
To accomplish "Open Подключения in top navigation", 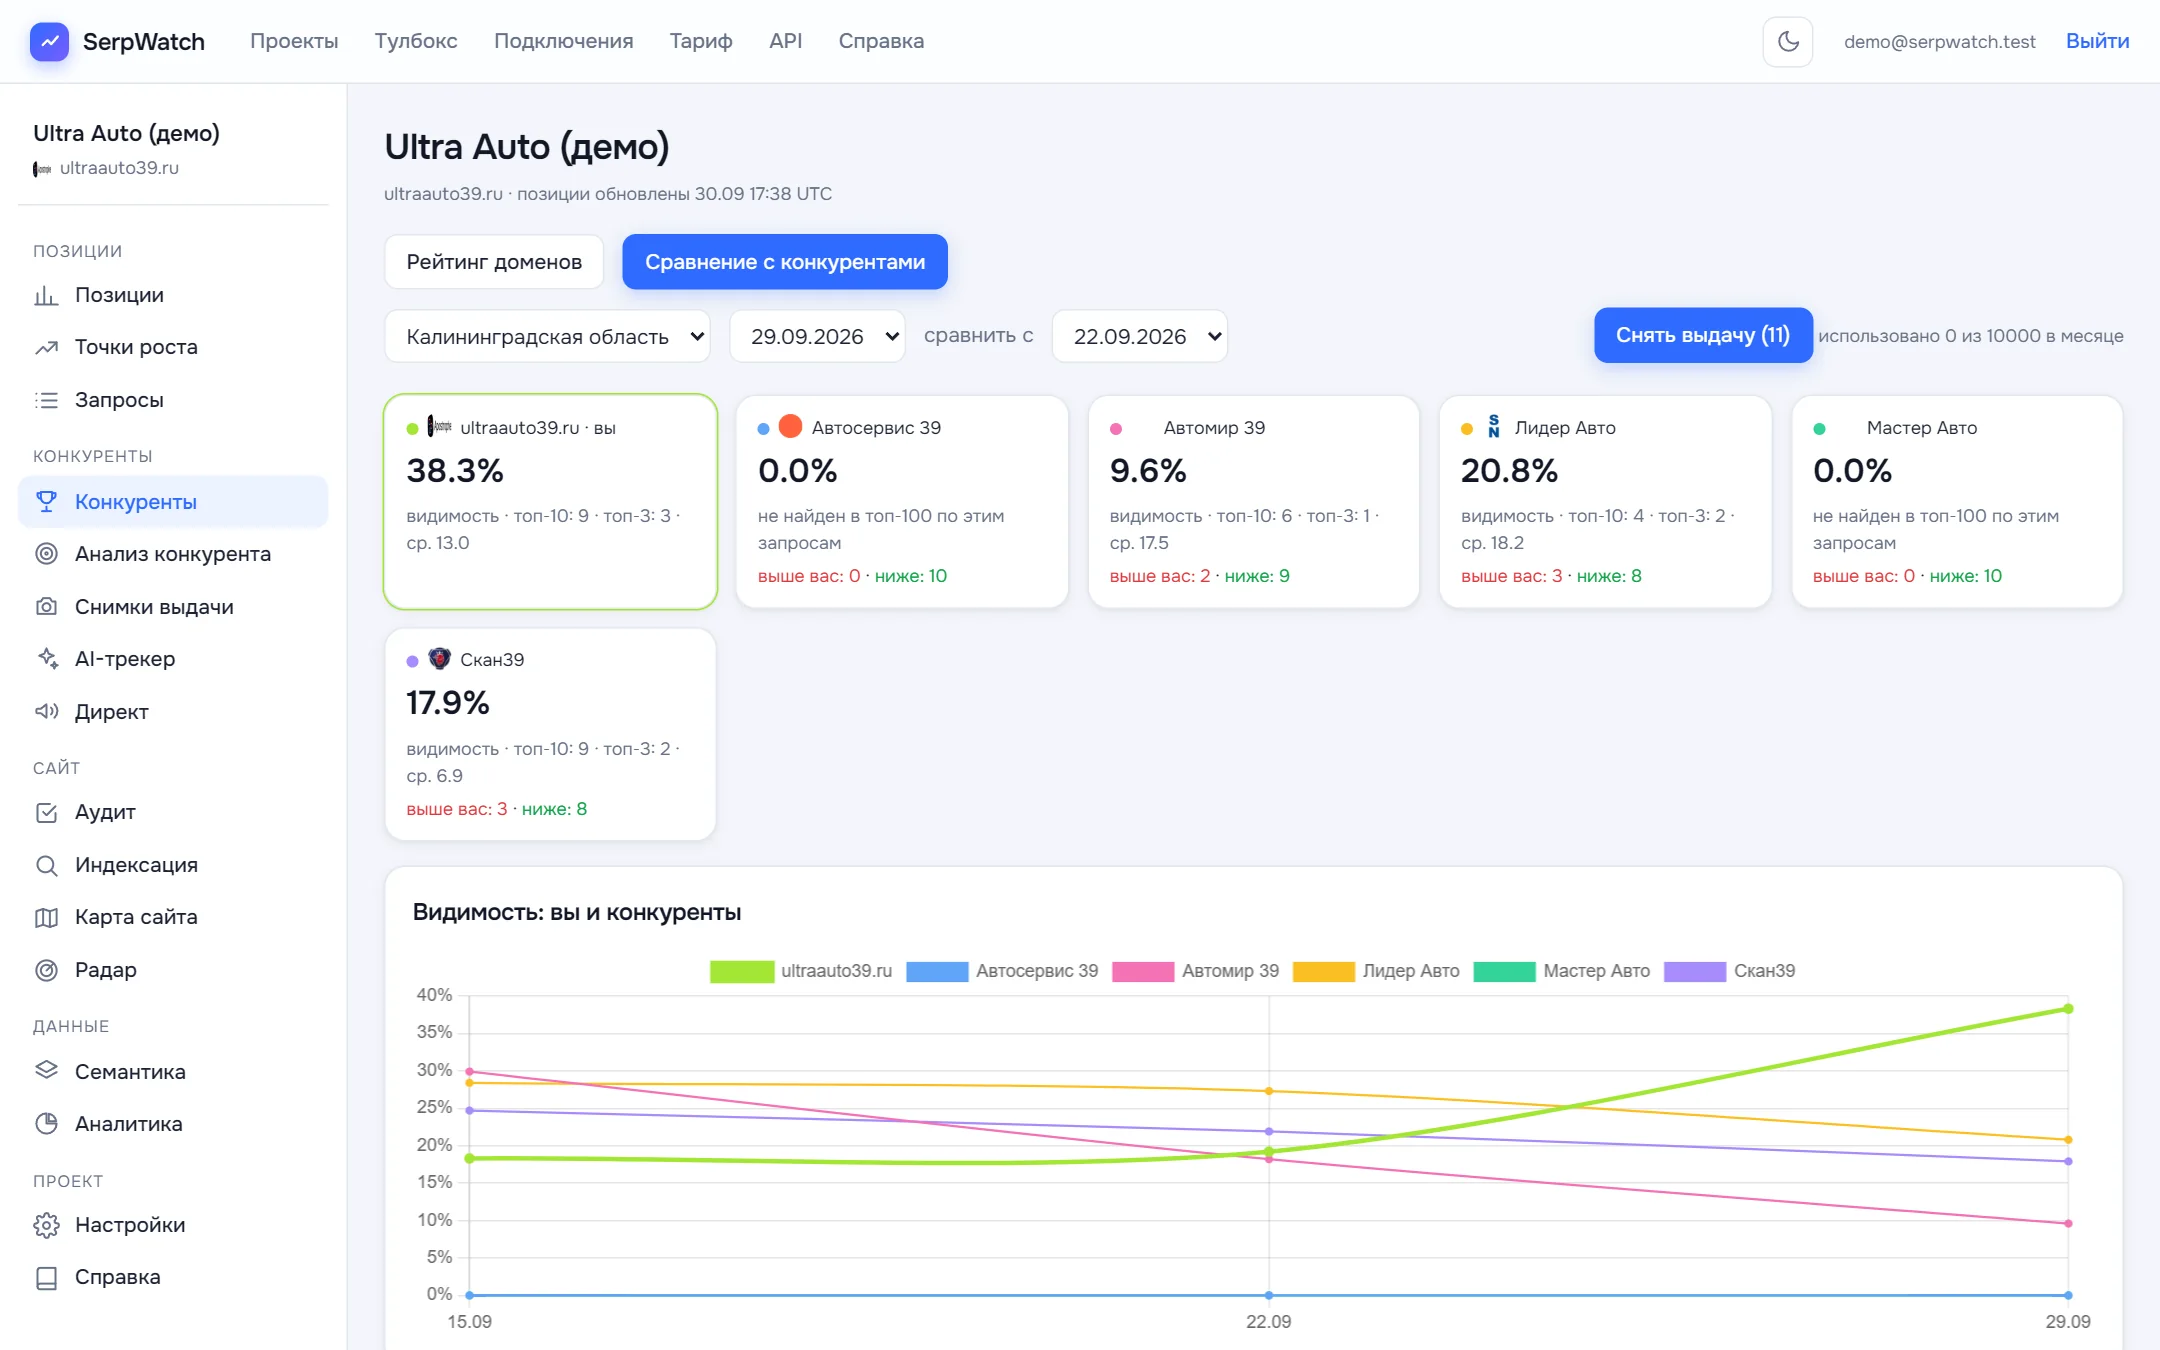I will point(564,41).
